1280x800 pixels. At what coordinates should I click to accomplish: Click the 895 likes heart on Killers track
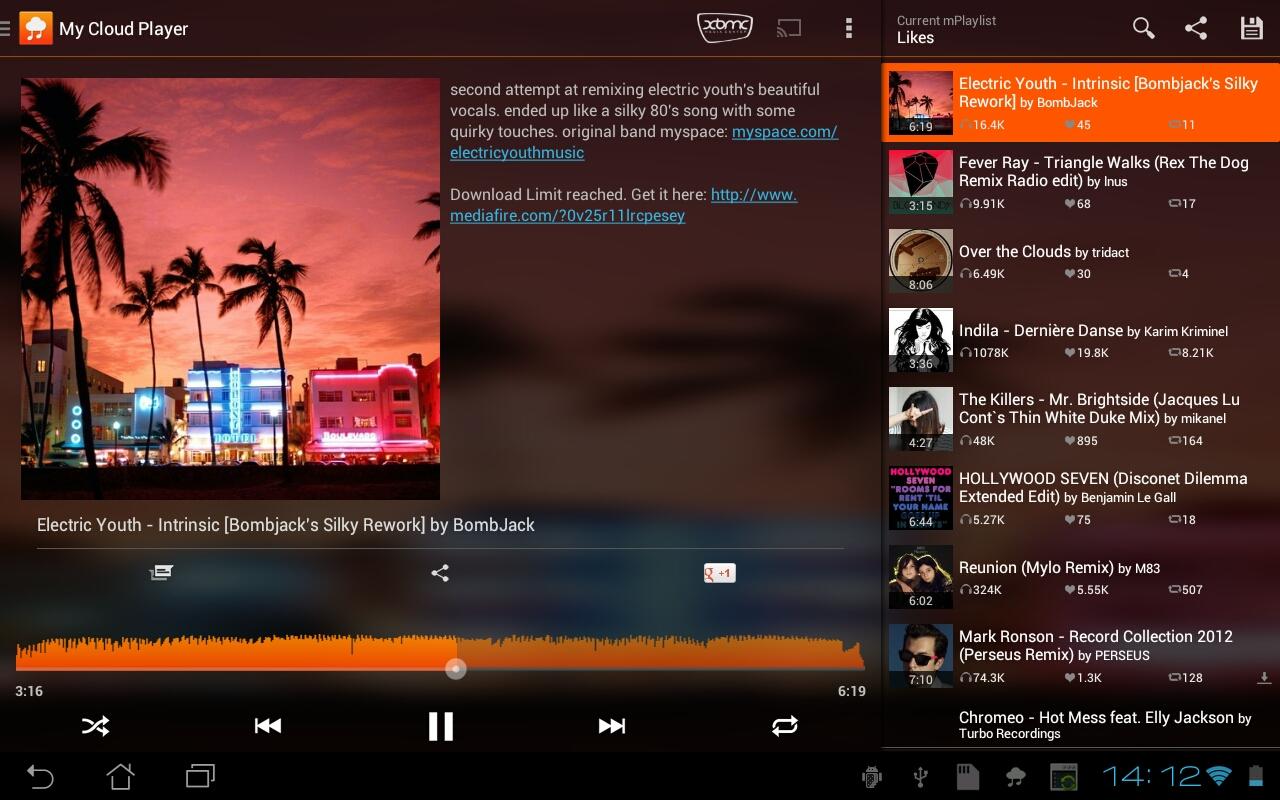[1081, 441]
